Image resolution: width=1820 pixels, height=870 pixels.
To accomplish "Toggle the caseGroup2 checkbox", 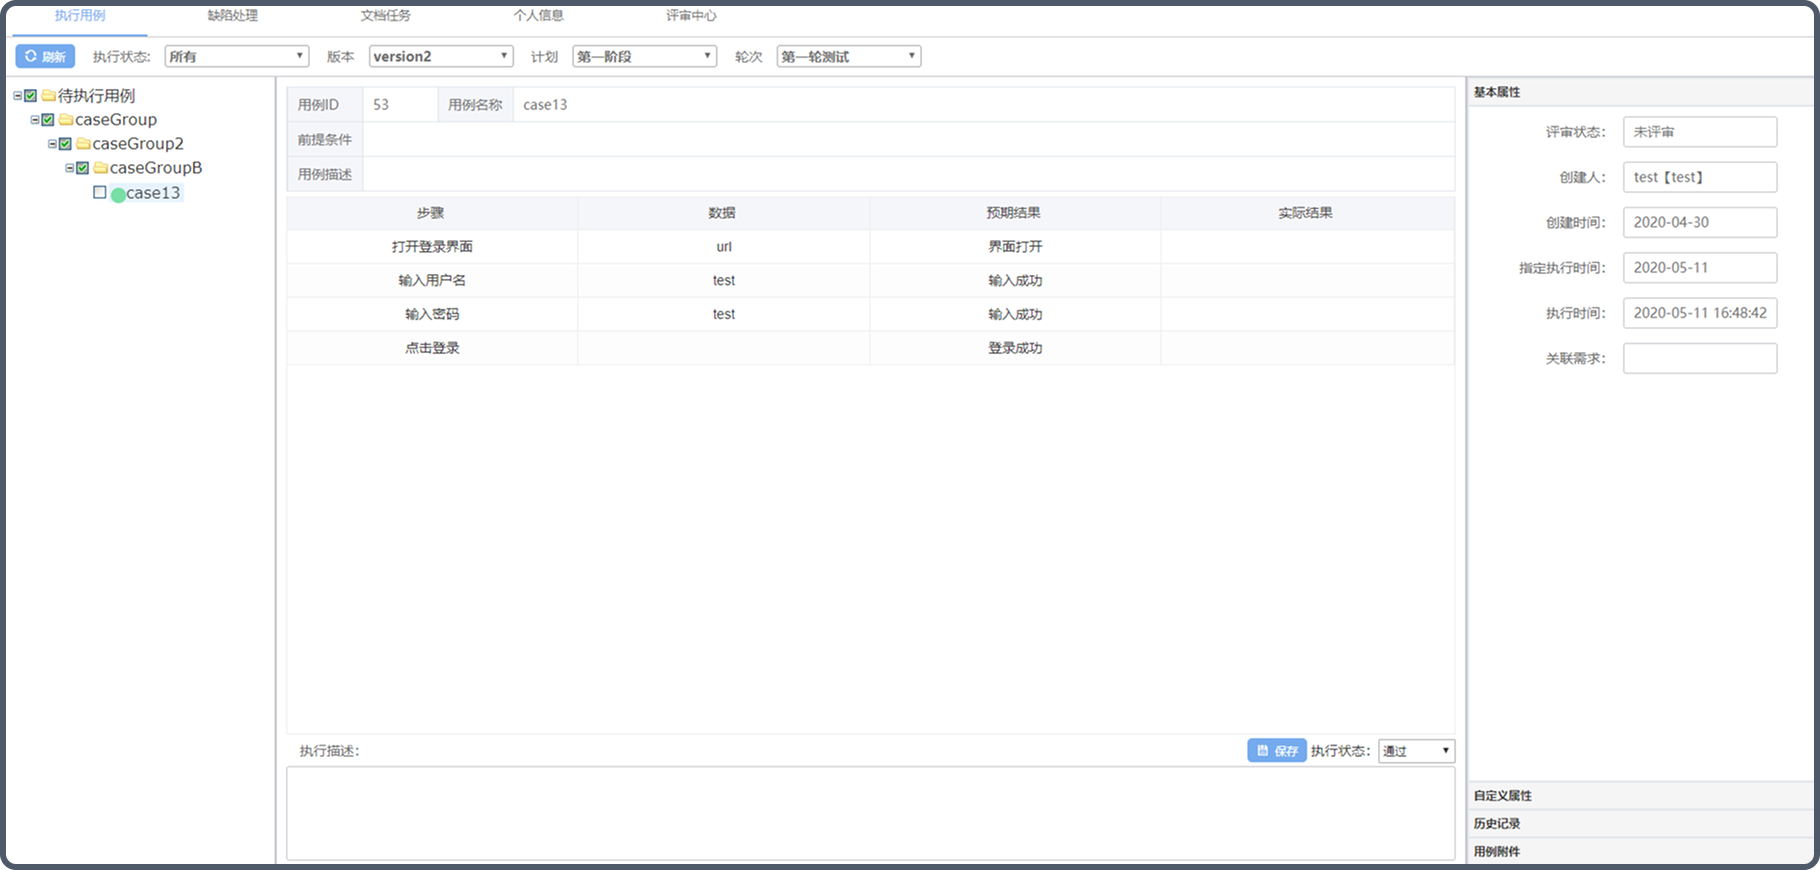I will (65, 144).
